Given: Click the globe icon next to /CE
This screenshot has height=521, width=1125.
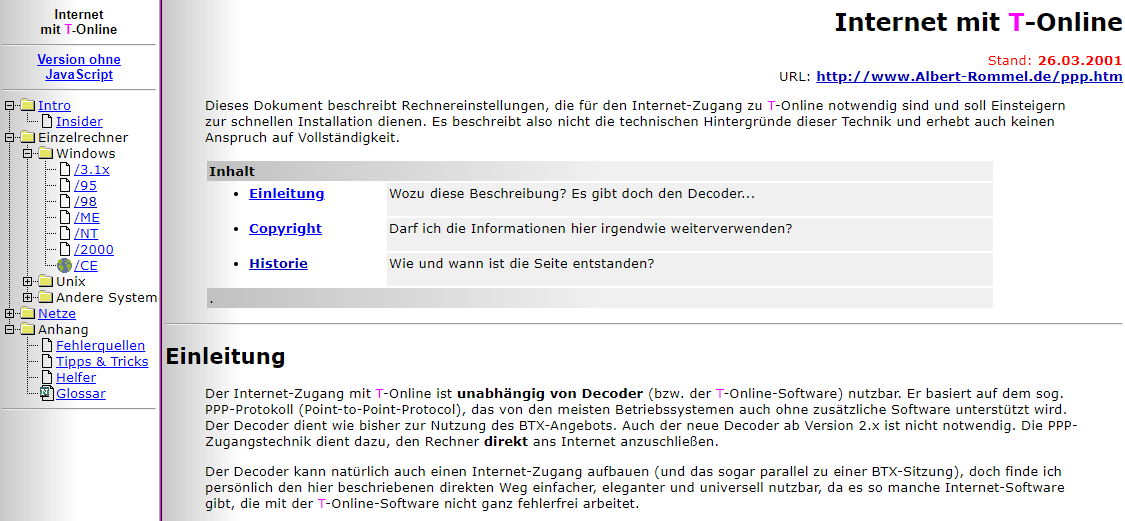Looking at the screenshot, I should pos(65,266).
